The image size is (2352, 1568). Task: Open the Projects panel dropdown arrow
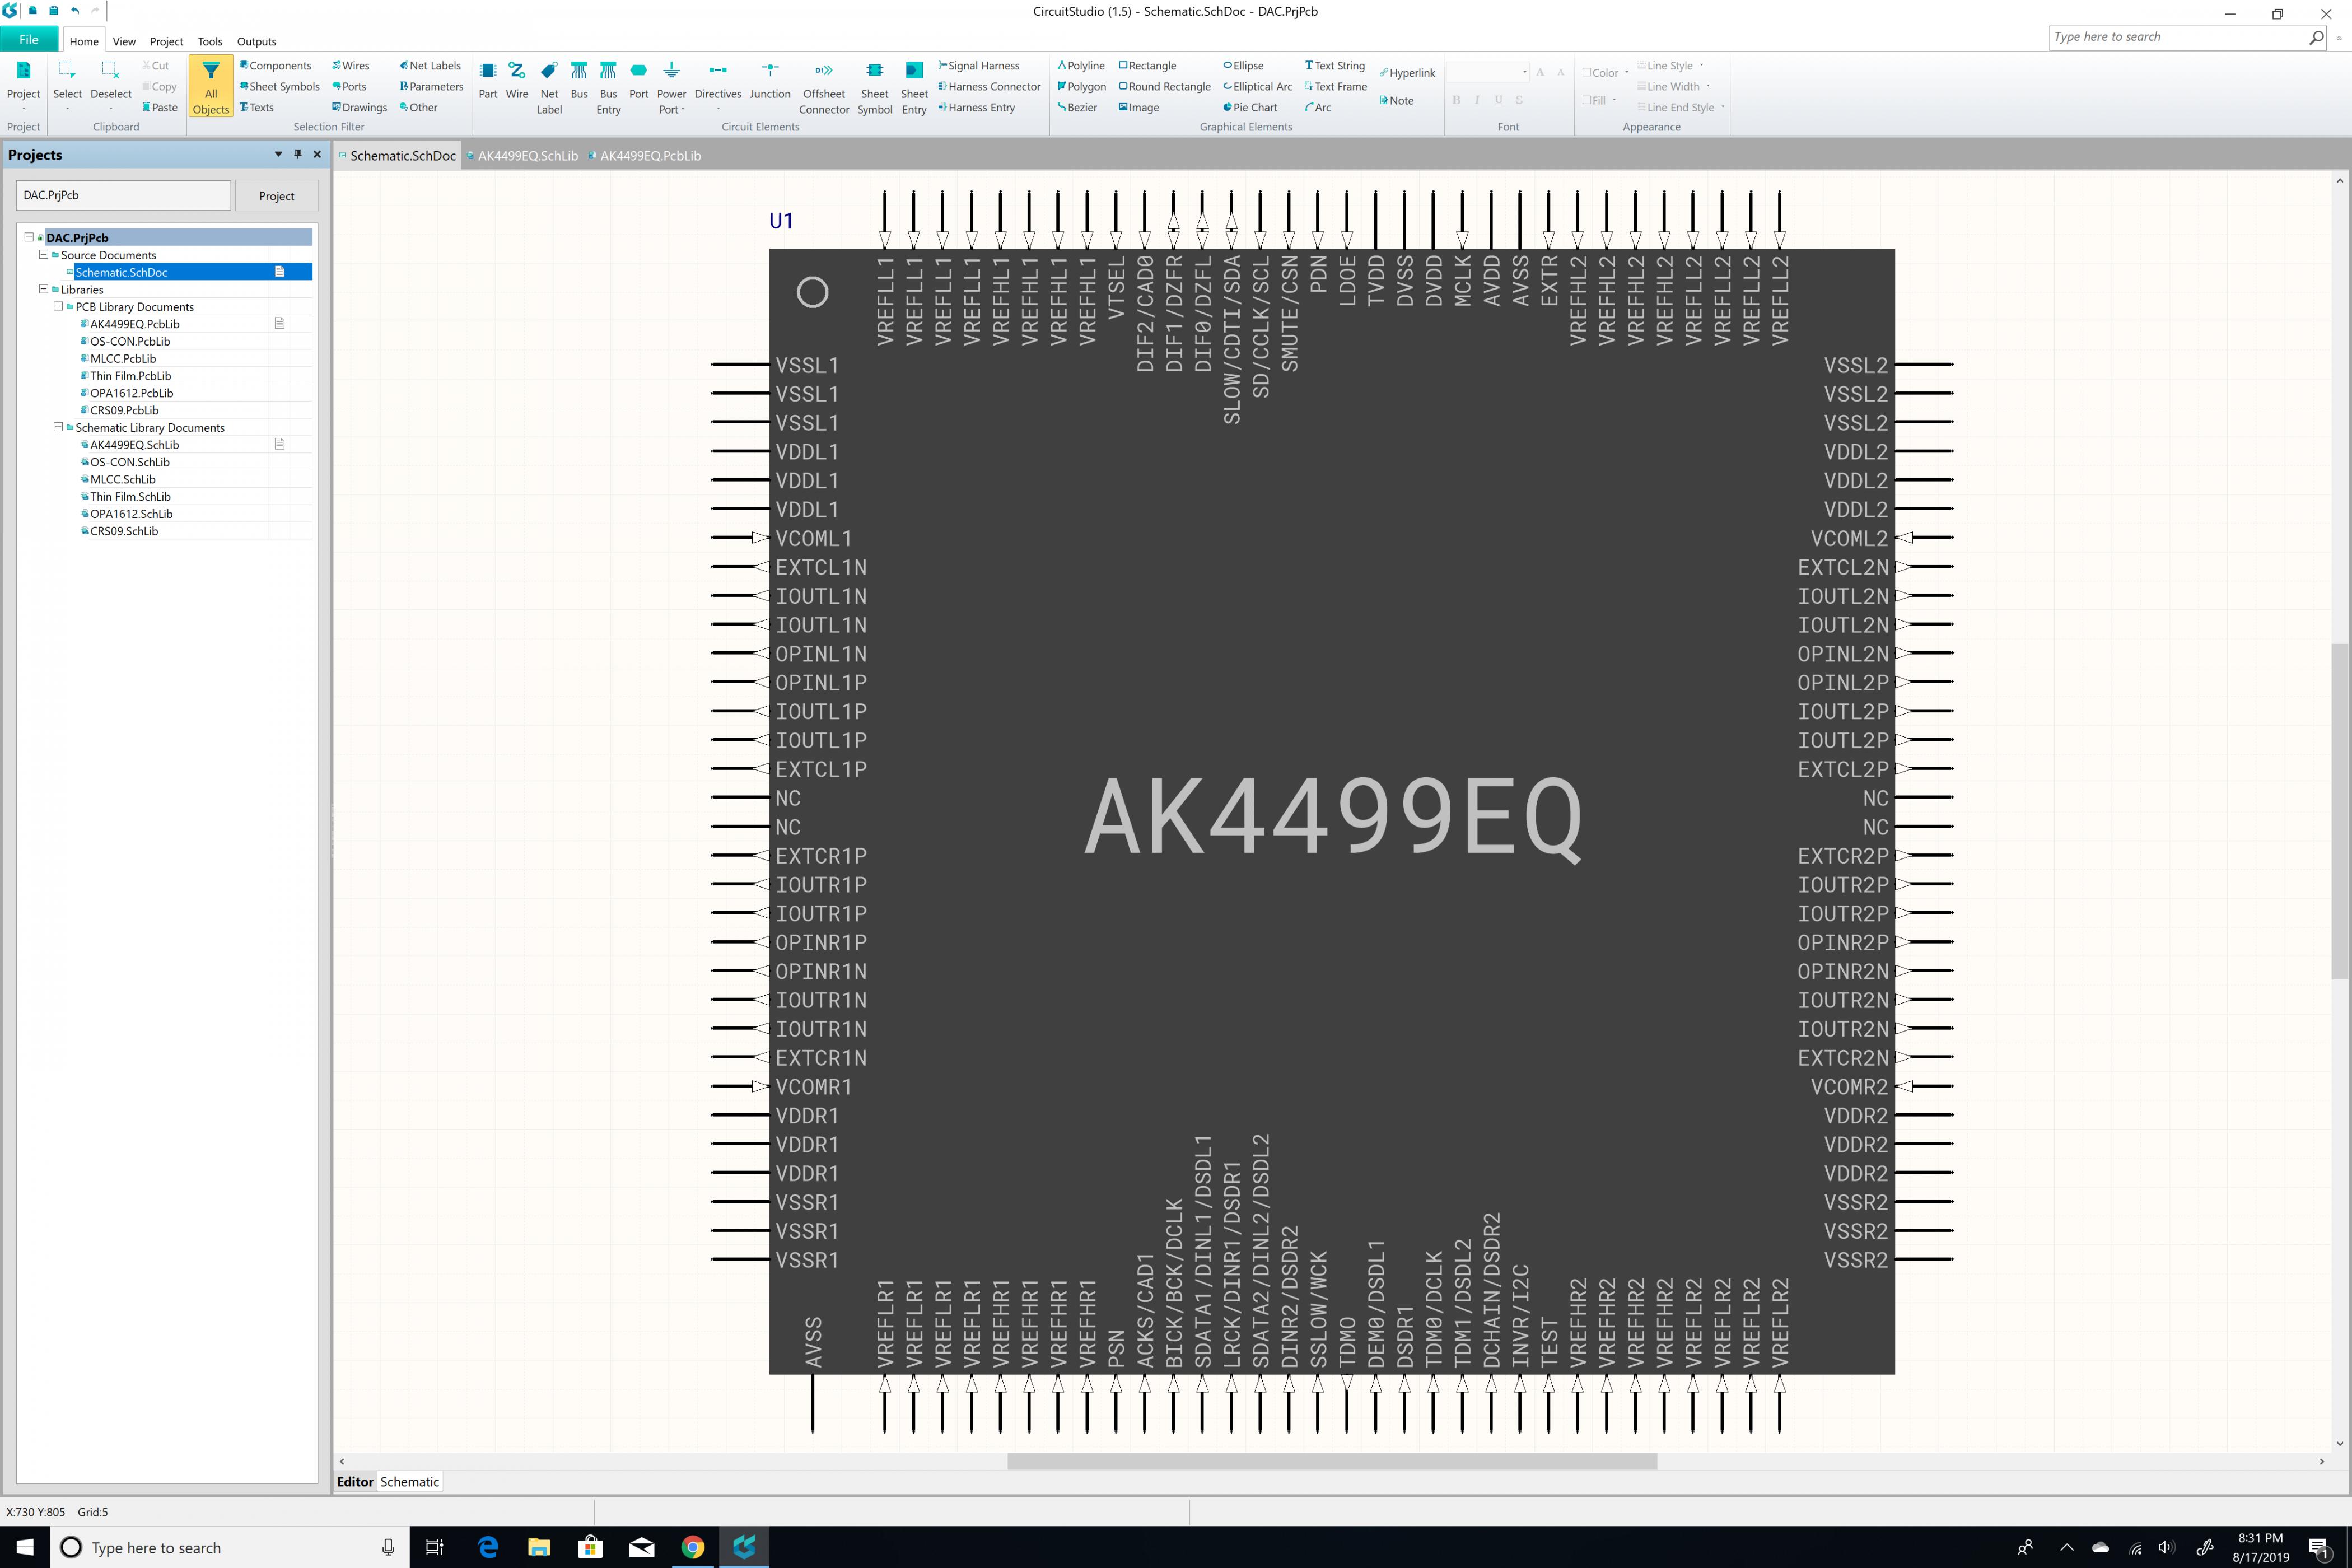click(278, 154)
